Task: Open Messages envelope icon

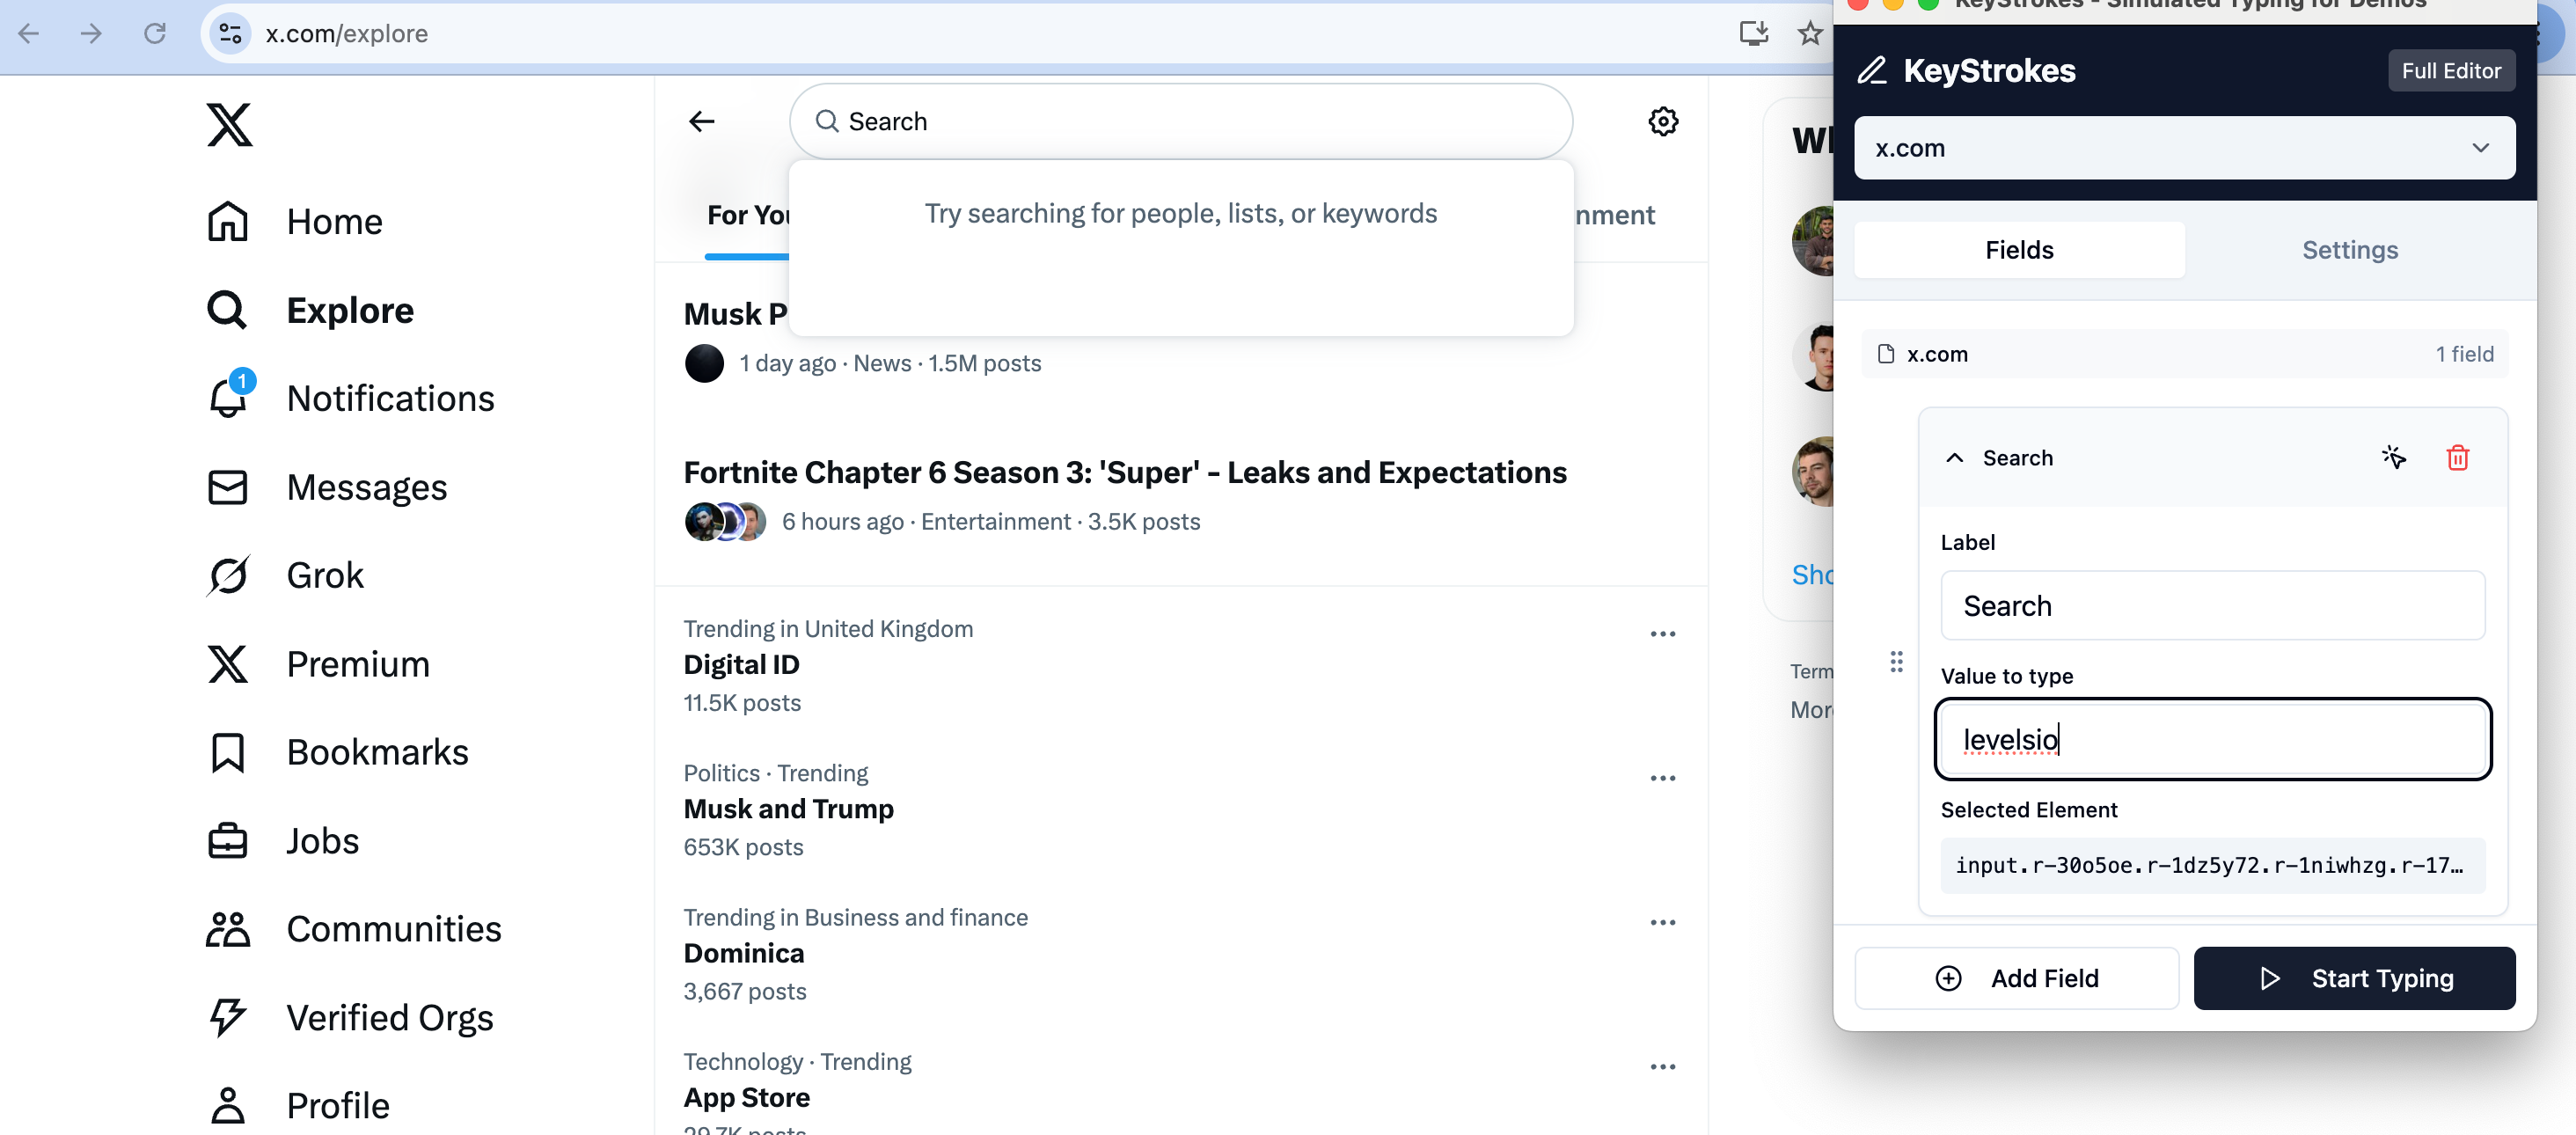Action: (x=326, y=487)
